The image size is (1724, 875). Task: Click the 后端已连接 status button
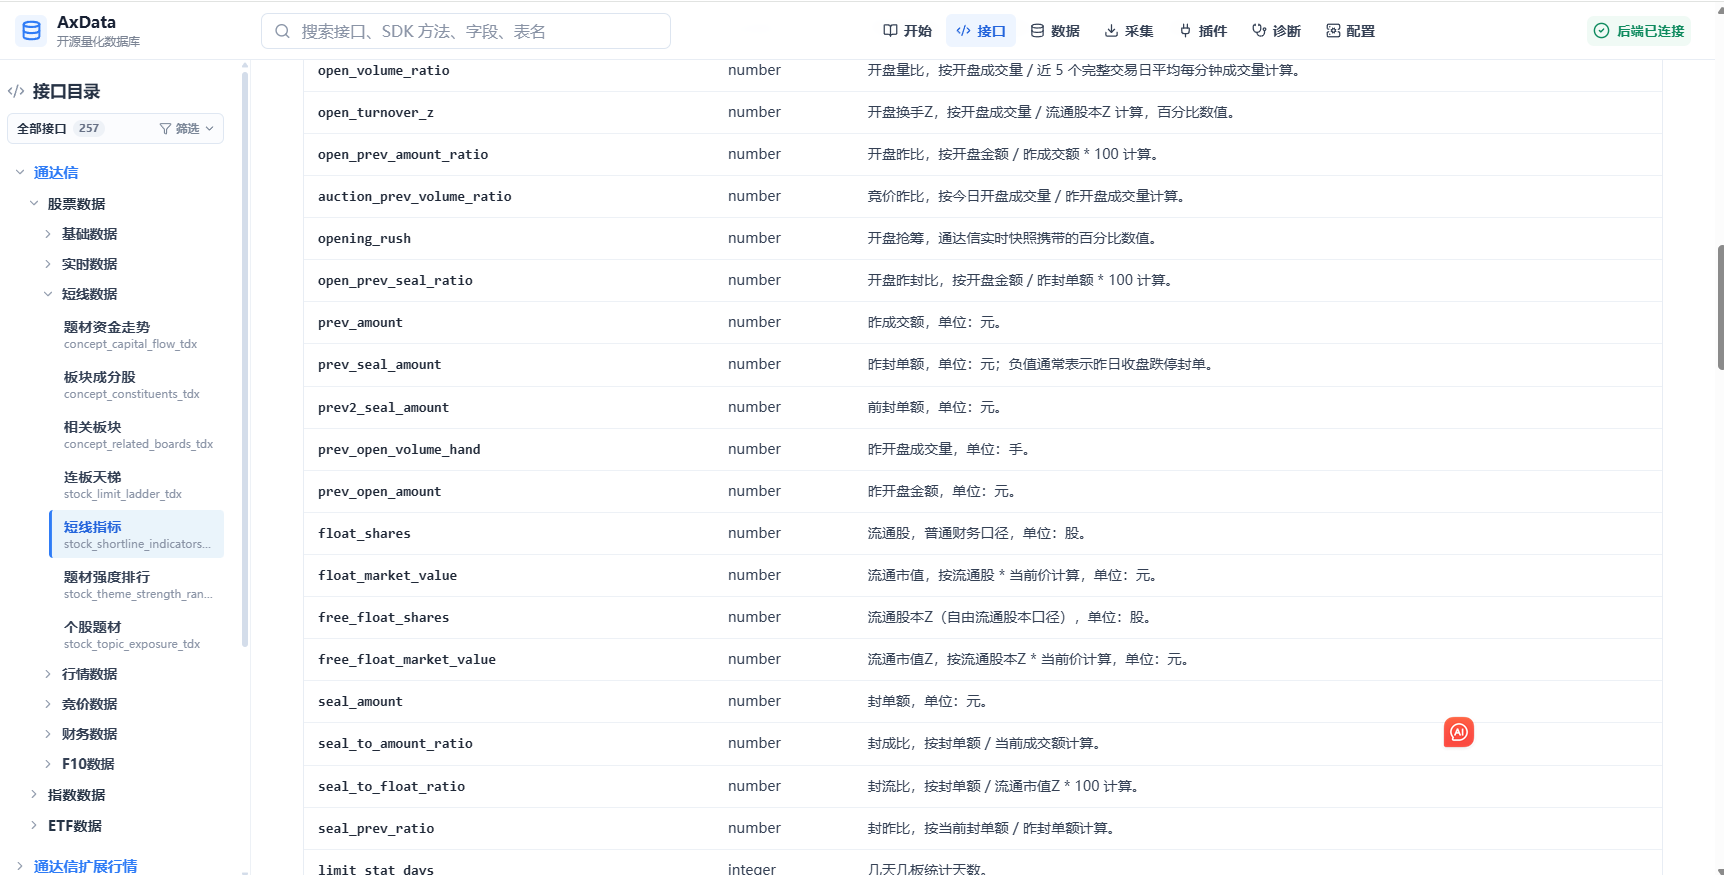pos(1639,31)
